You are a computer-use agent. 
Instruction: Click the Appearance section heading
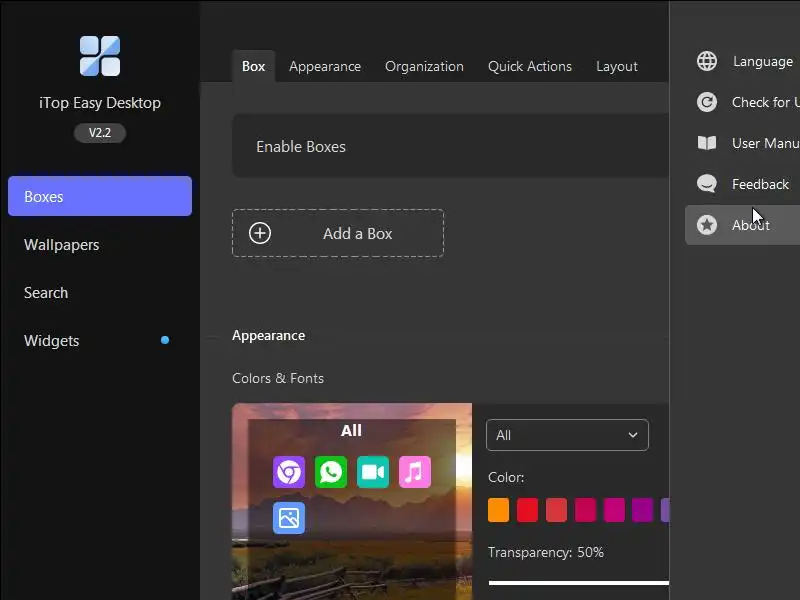(x=268, y=336)
